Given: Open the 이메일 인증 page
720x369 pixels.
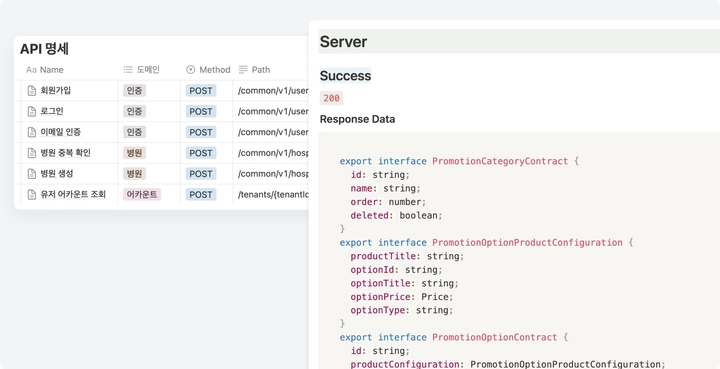Looking at the screenshot, I should (x=61, y=132).
